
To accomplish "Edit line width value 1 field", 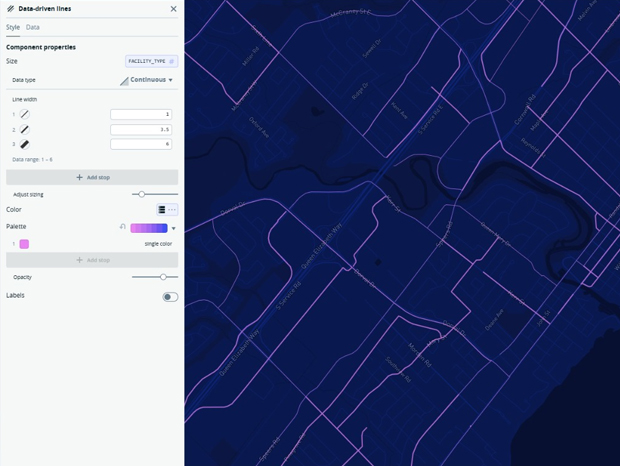I will (141, 114).
